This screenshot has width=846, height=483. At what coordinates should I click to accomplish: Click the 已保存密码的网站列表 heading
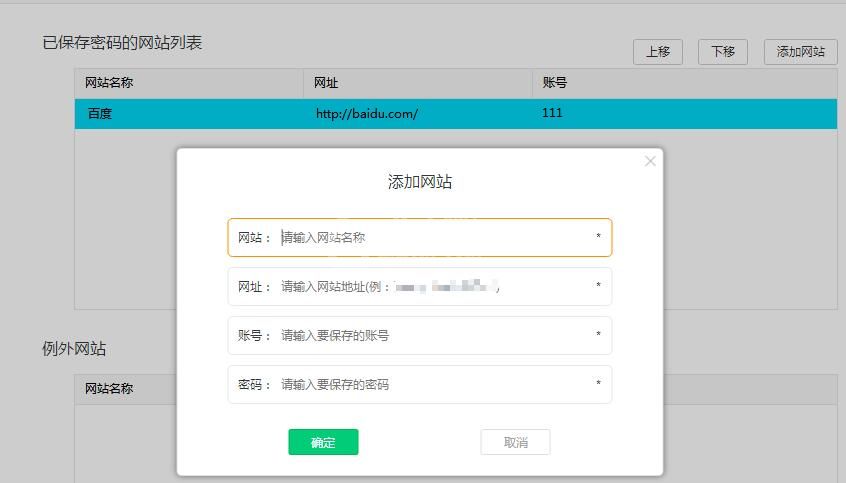(x=122, y=43)
